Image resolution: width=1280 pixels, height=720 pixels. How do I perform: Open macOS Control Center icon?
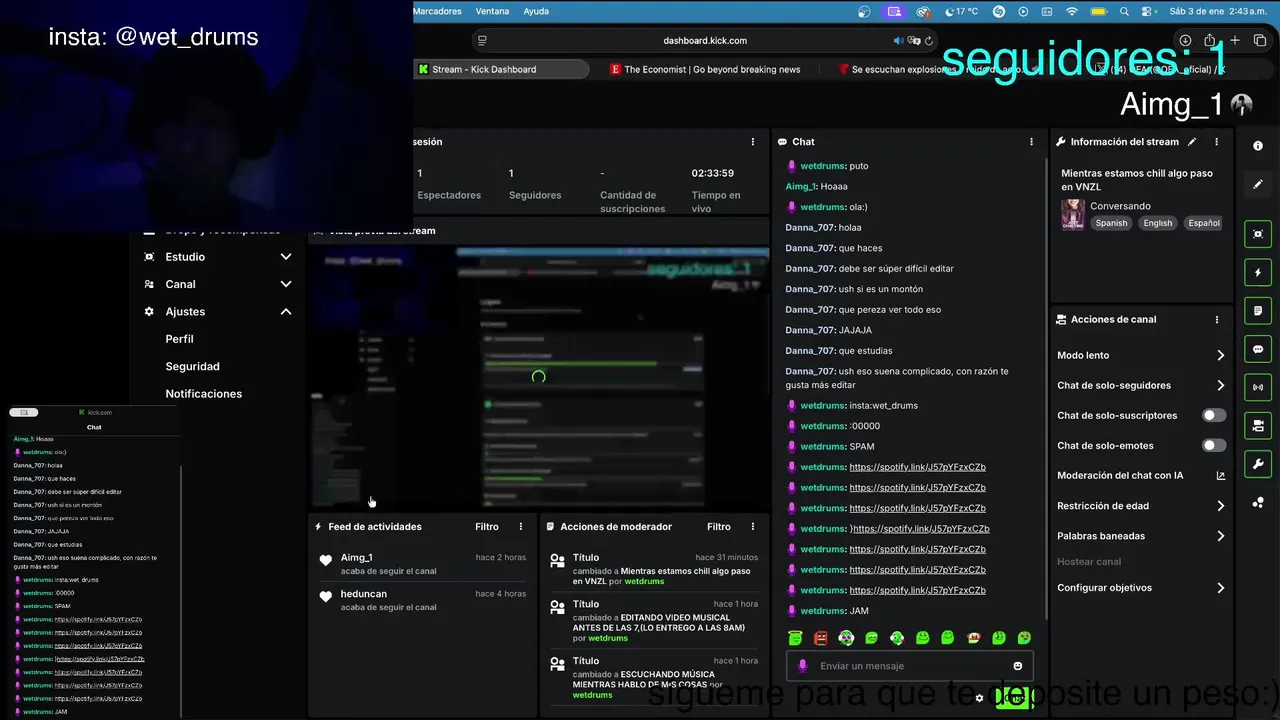1149,11
